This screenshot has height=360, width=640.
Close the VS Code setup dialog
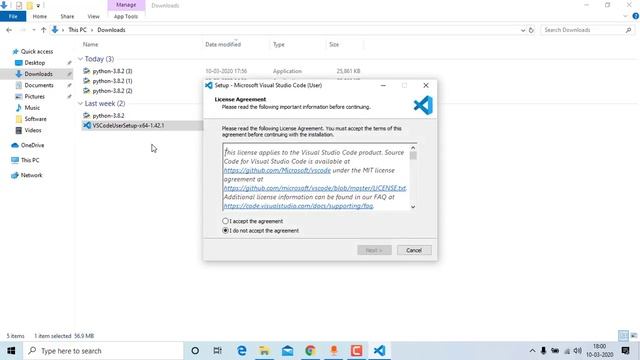426,85
